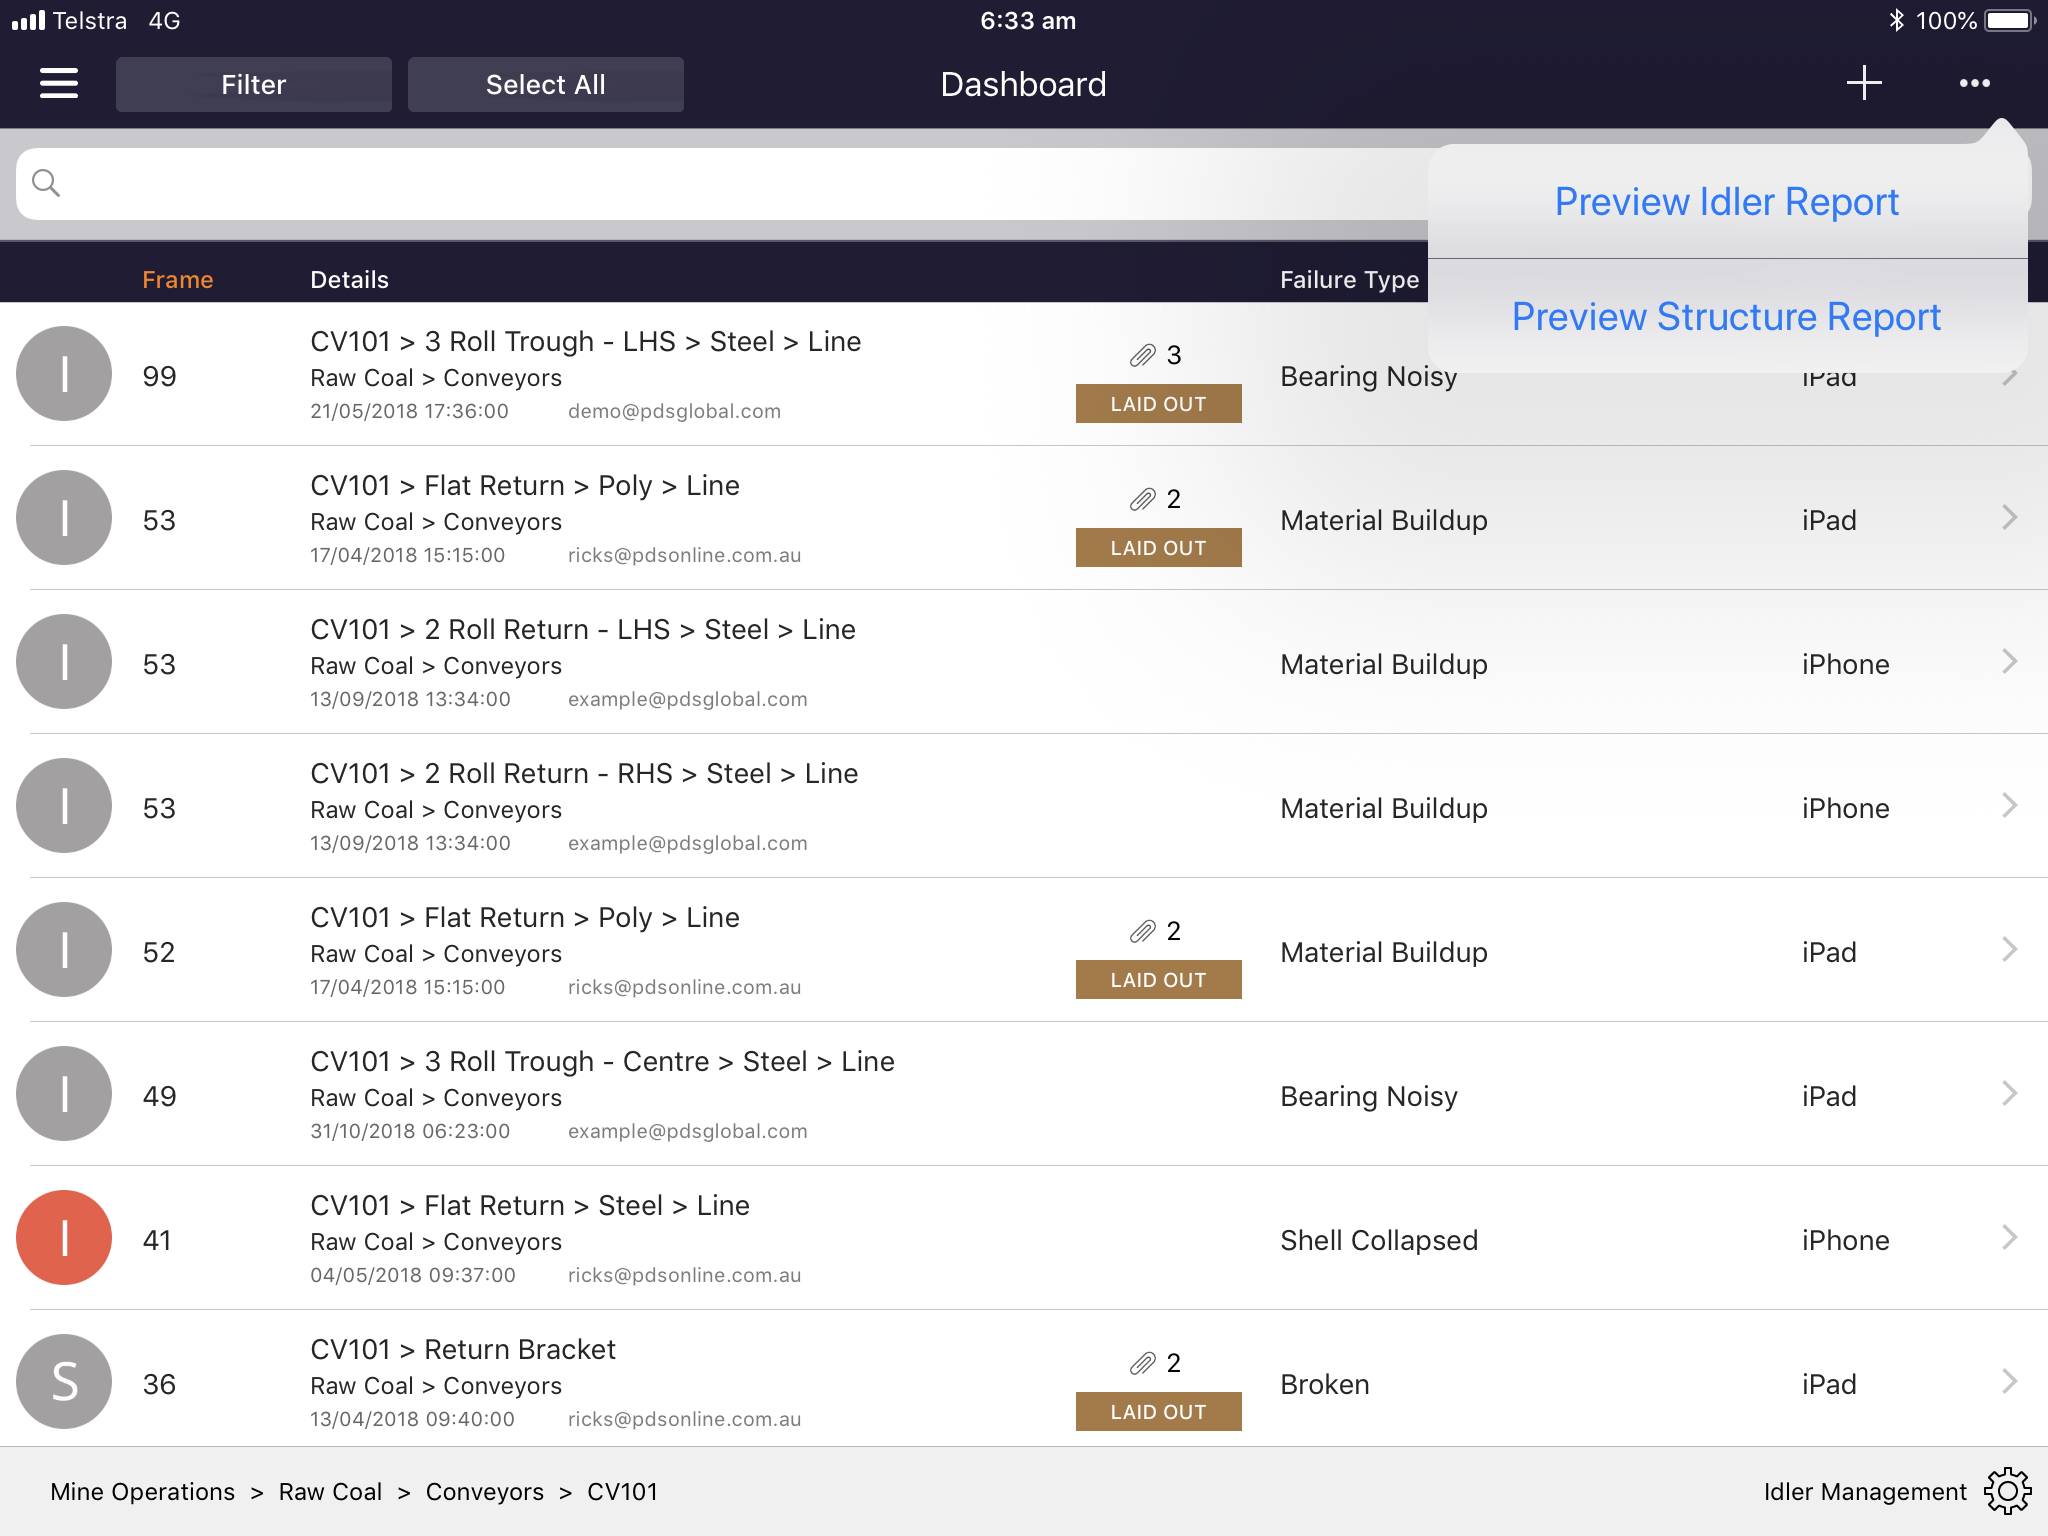Navigate to Conveyors breadcrumb
Image resolution: width=2048 pixels, height=1536 pixels.
tap(484, 1492)
